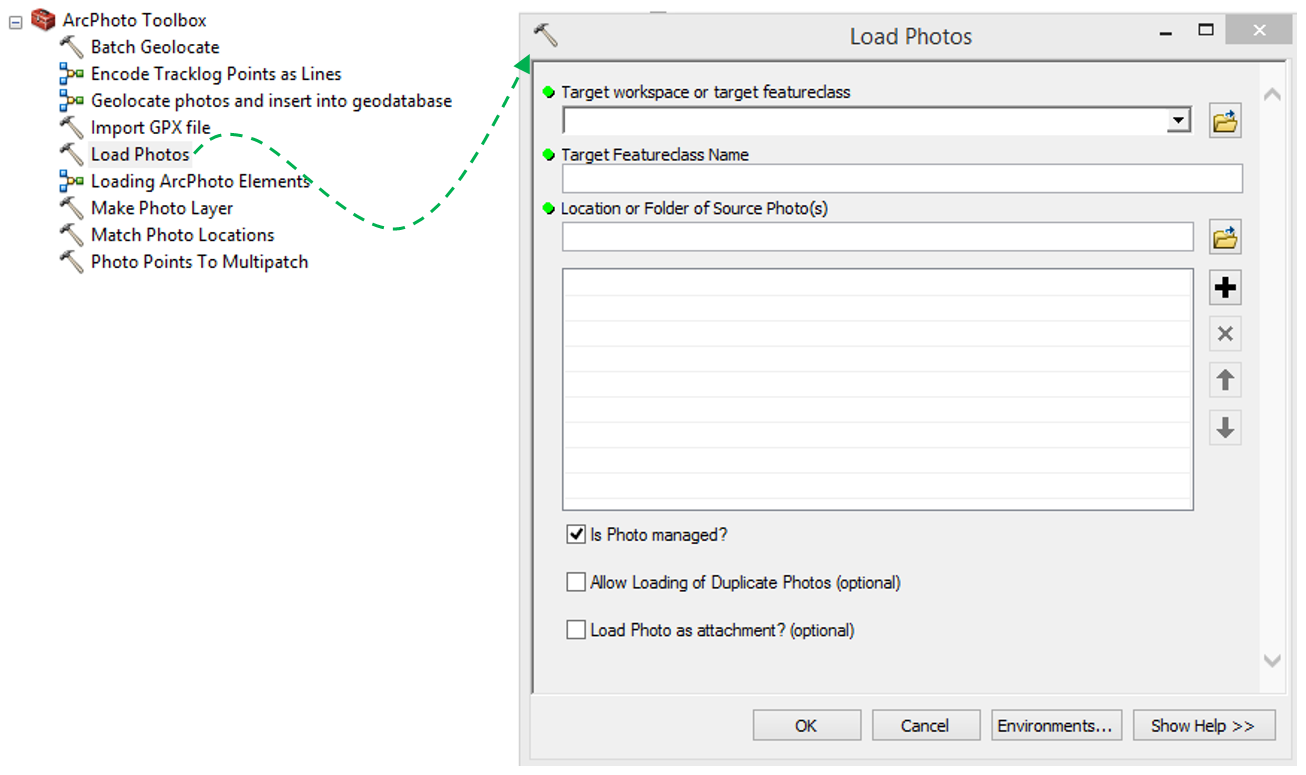Image resolution: width=1306 pixels, height=775 pixels.
Task: Click the Target Featureclass Name field
Action: [902, 179]
